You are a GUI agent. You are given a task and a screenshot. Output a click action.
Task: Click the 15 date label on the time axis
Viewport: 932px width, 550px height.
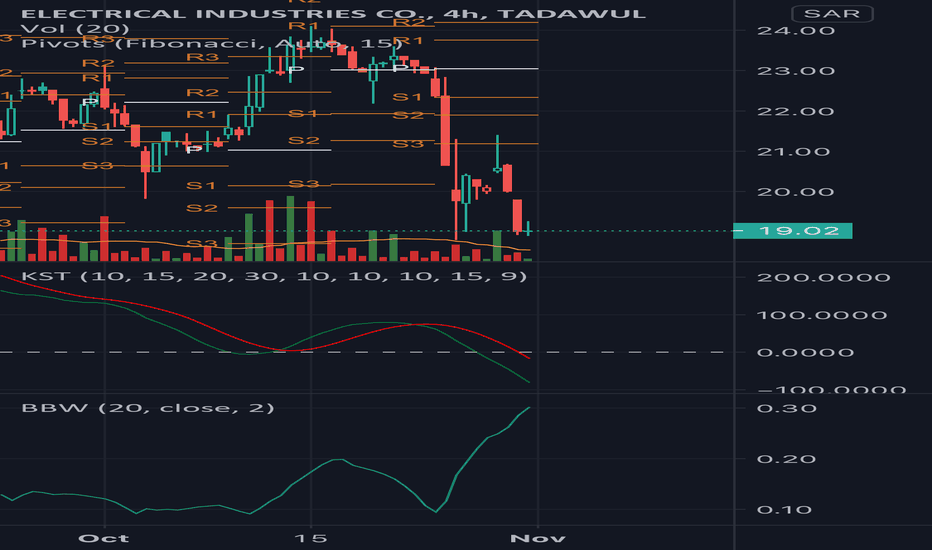point(311,539)
